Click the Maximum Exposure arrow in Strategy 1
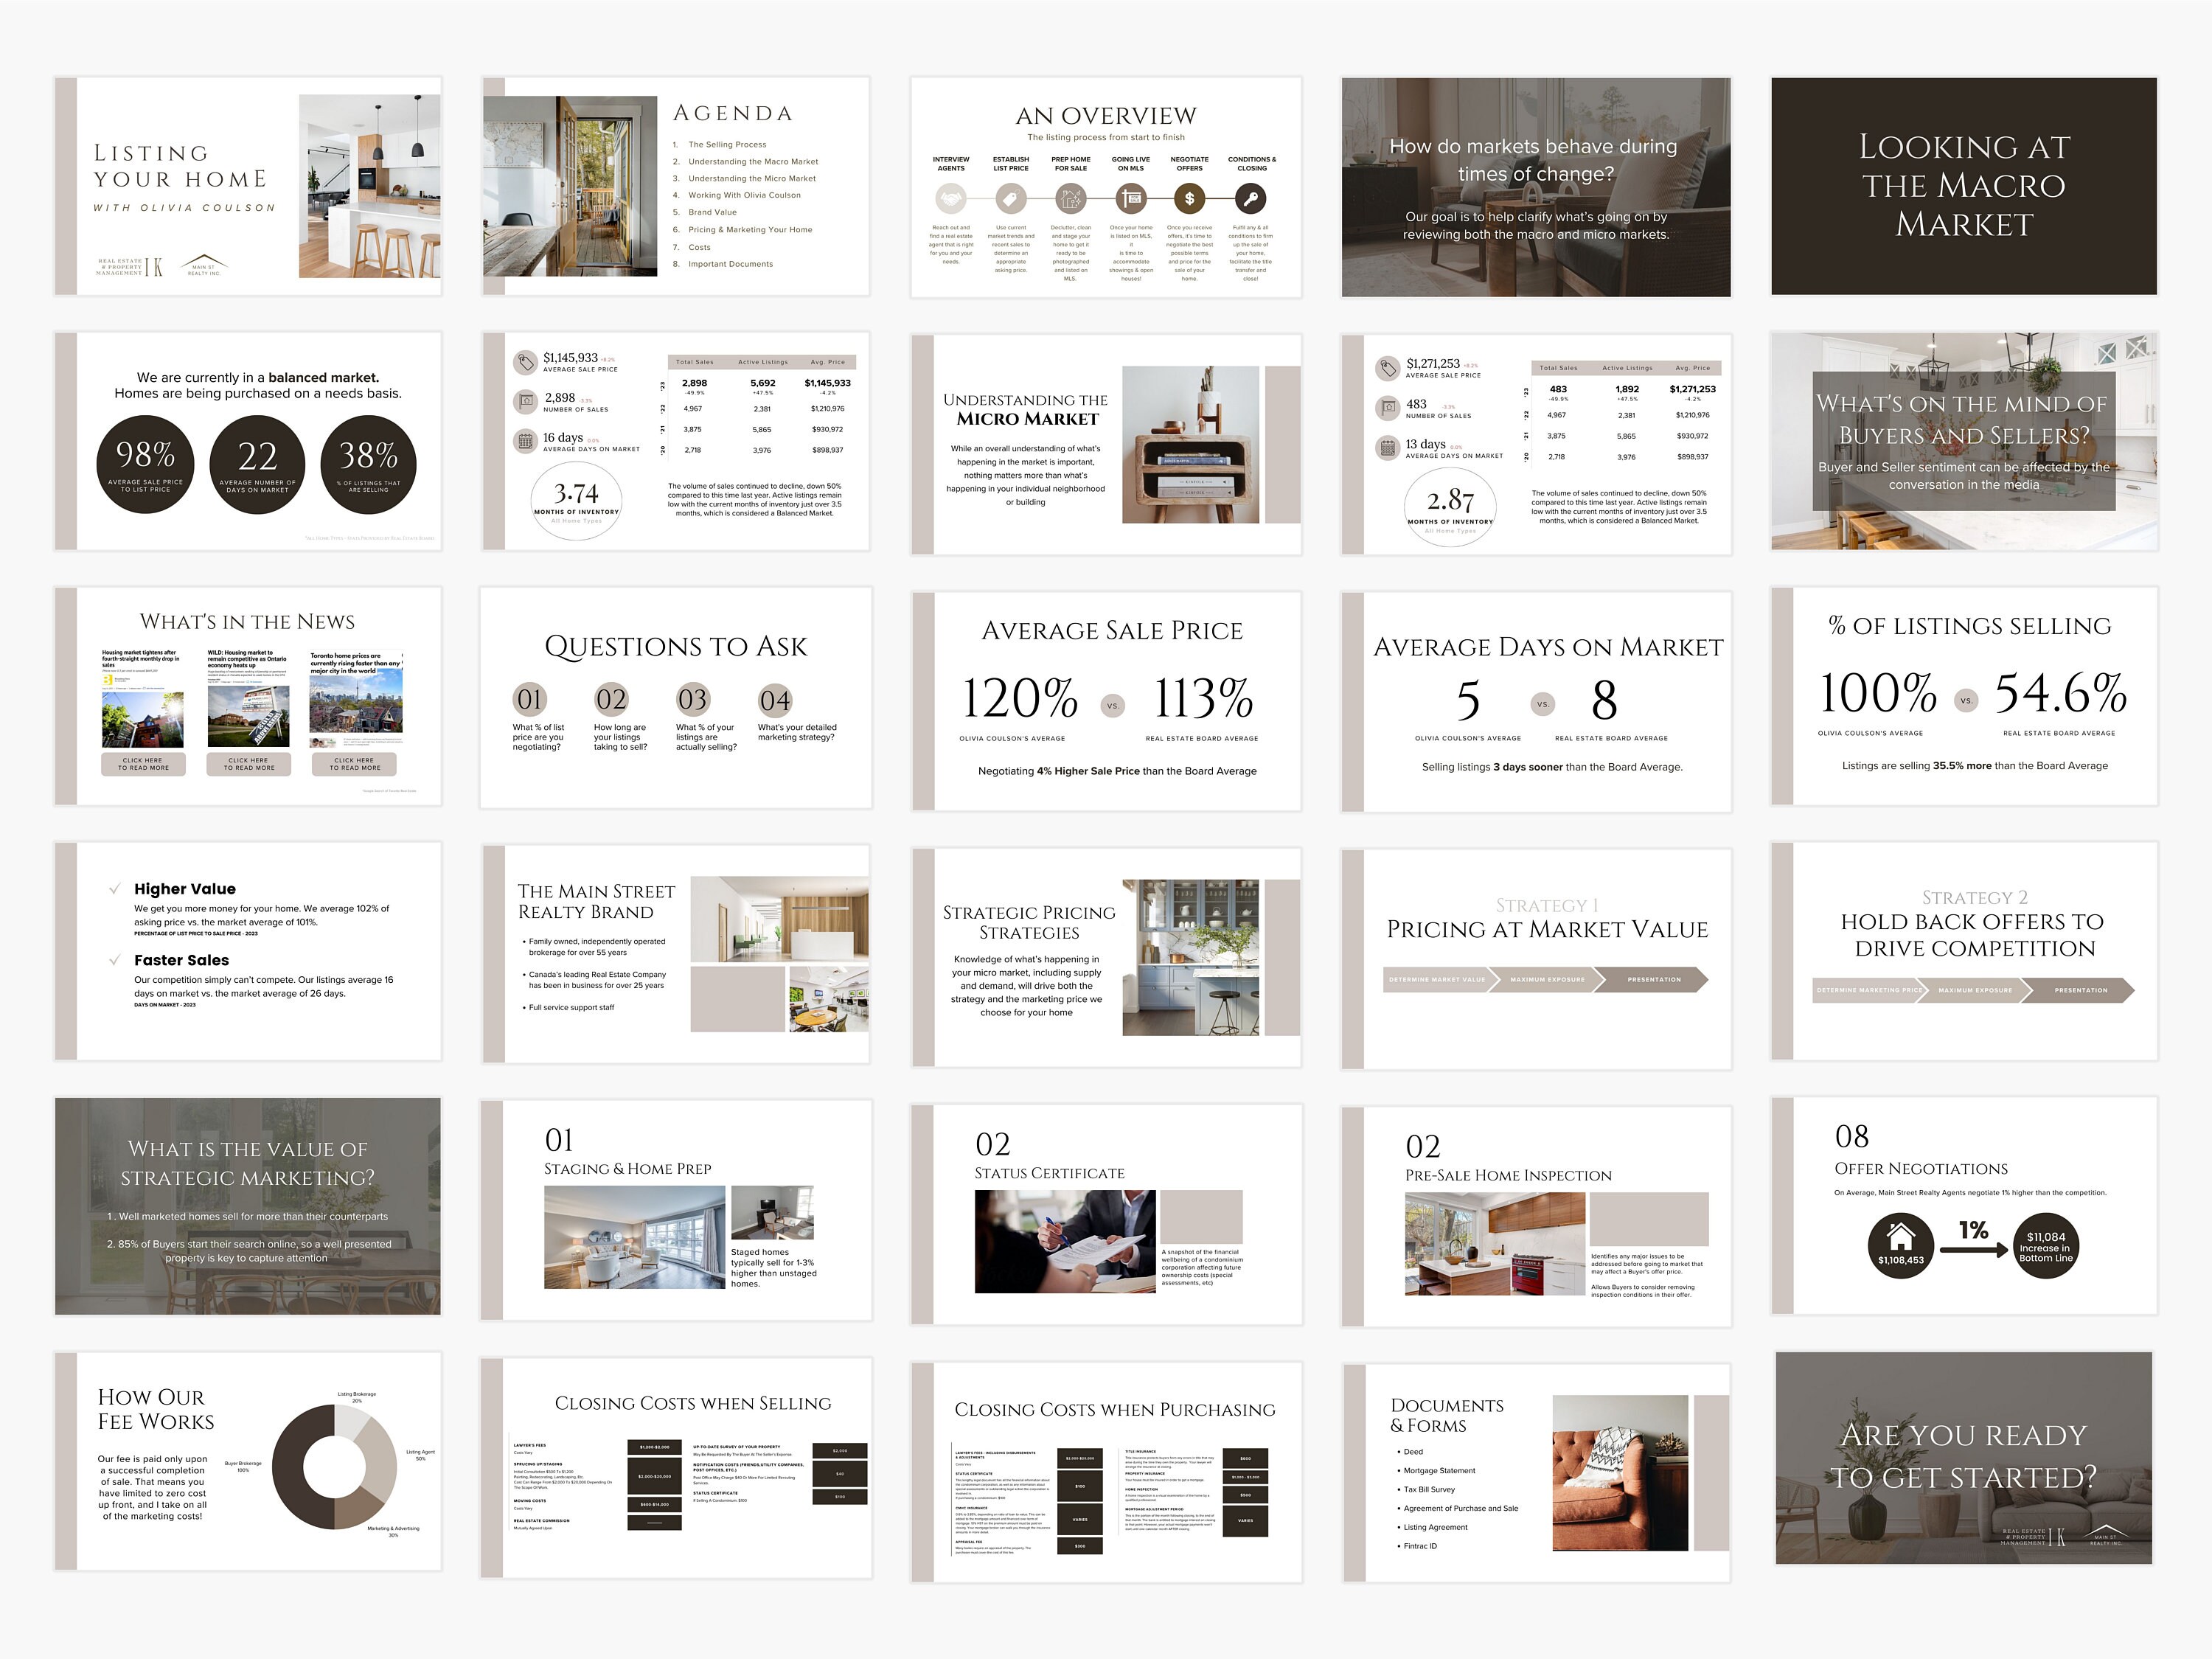The width and height of the screenshot is (2212, 1659). click(1547, 980)
